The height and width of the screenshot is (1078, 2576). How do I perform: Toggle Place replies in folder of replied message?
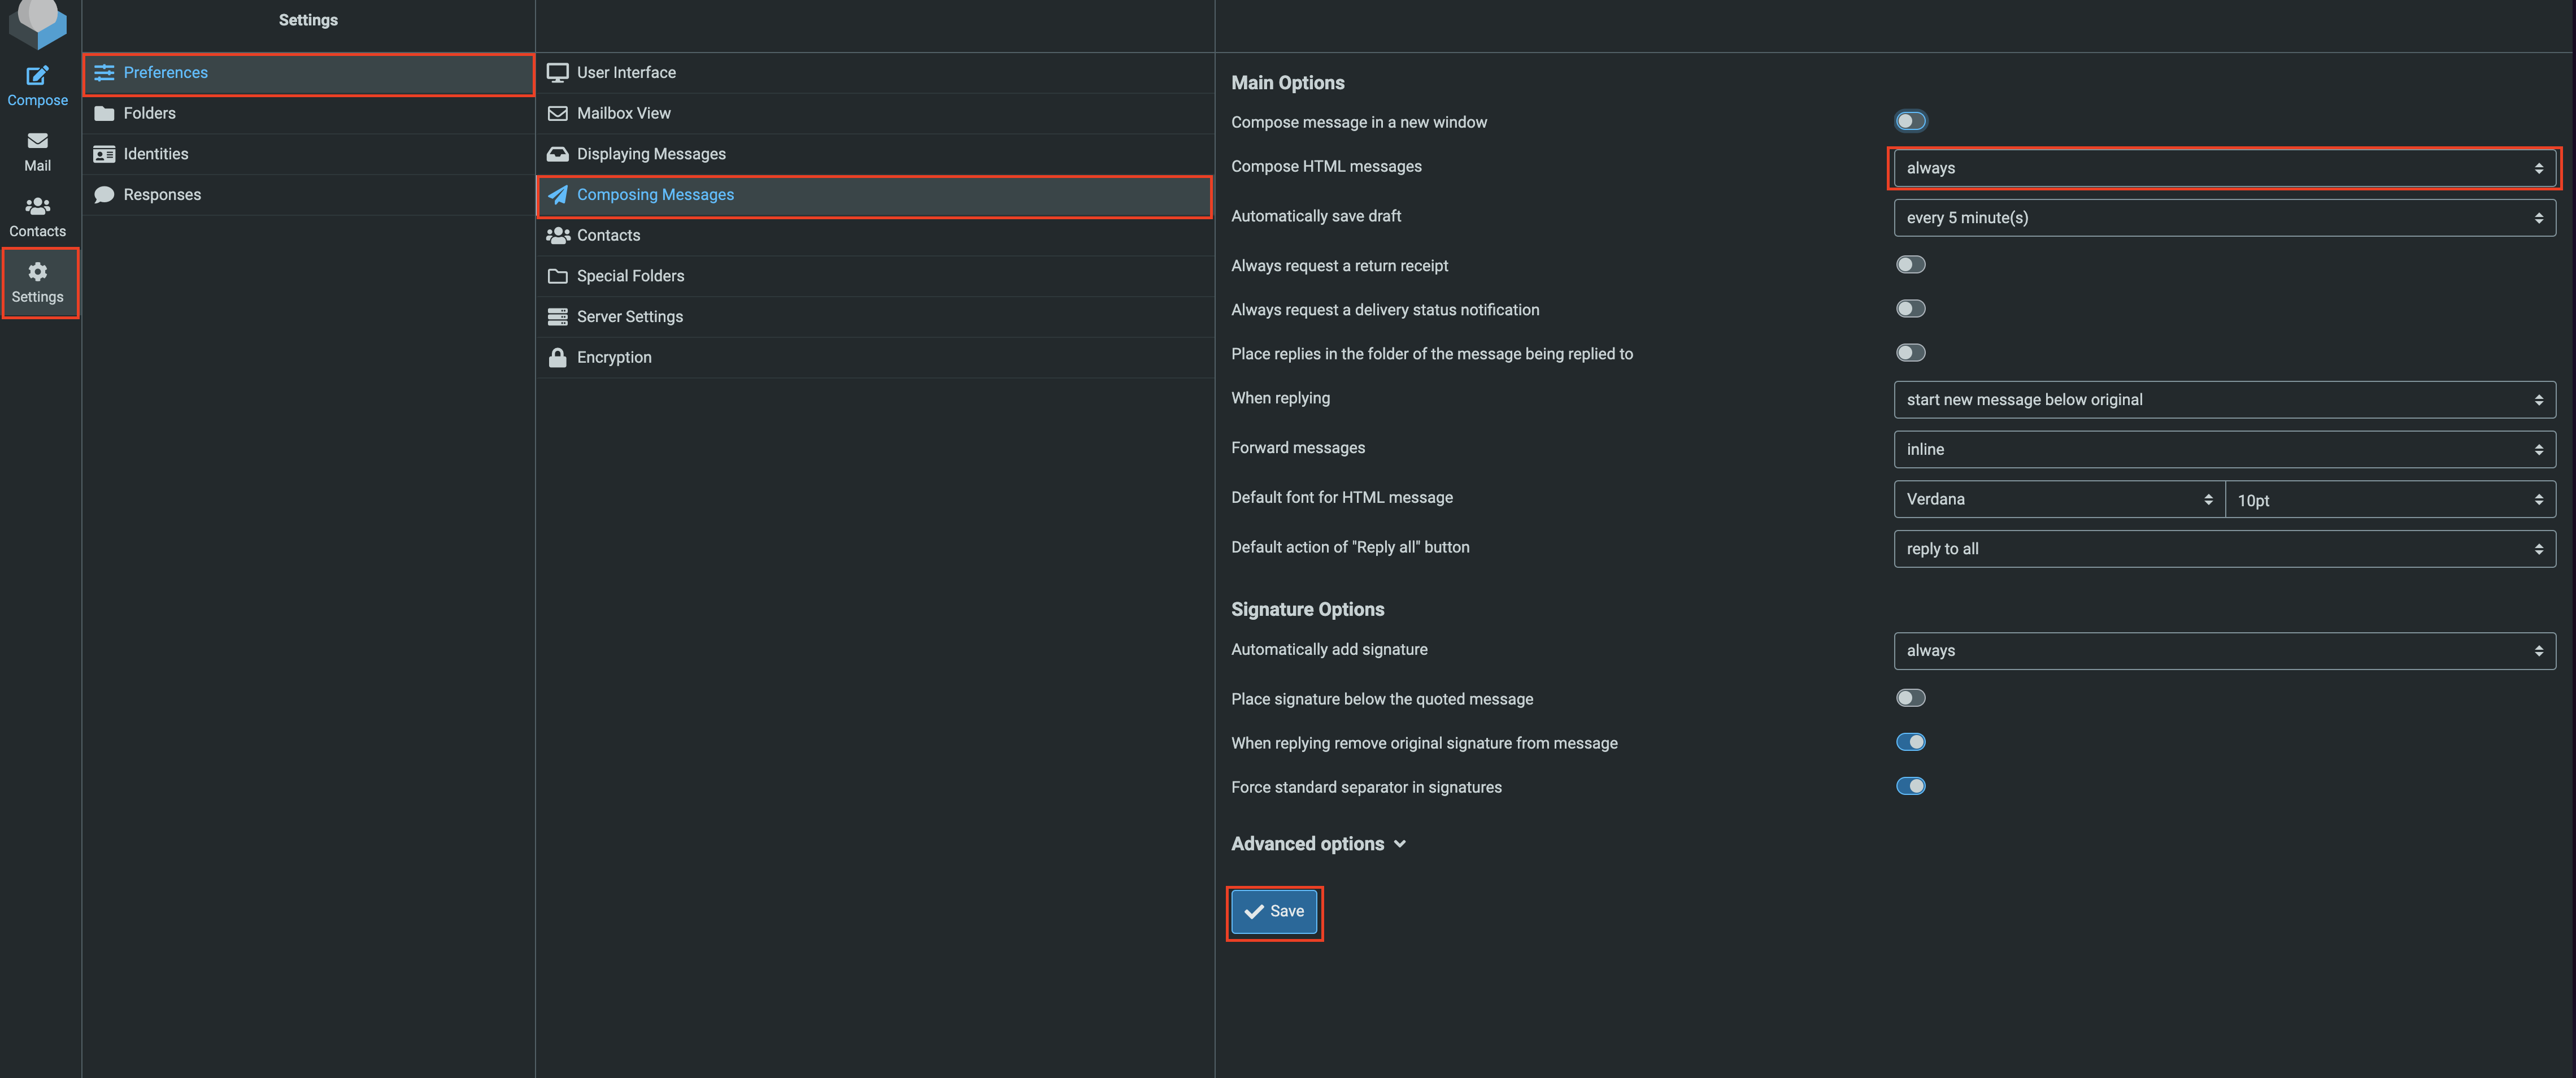click(x=1910, y=353)
